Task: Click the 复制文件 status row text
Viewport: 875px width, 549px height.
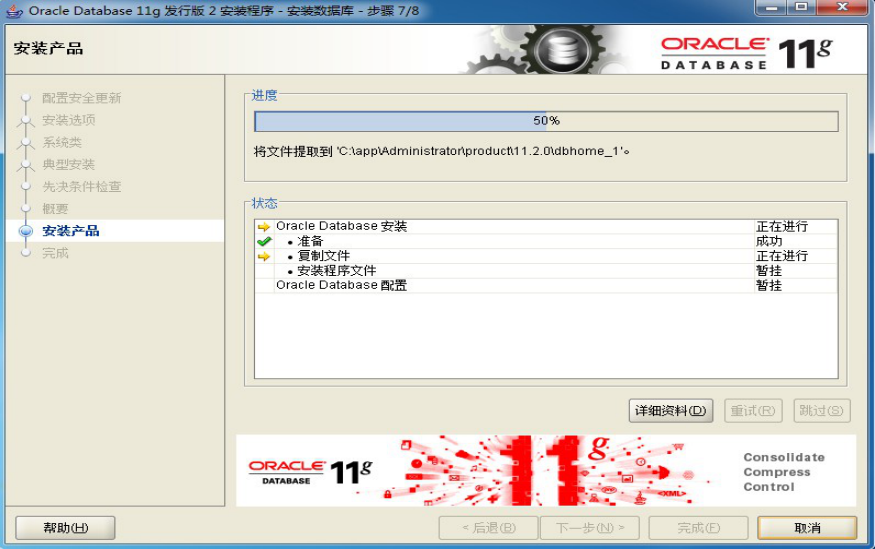Action: pyautogui.click(x=323, y=256)
